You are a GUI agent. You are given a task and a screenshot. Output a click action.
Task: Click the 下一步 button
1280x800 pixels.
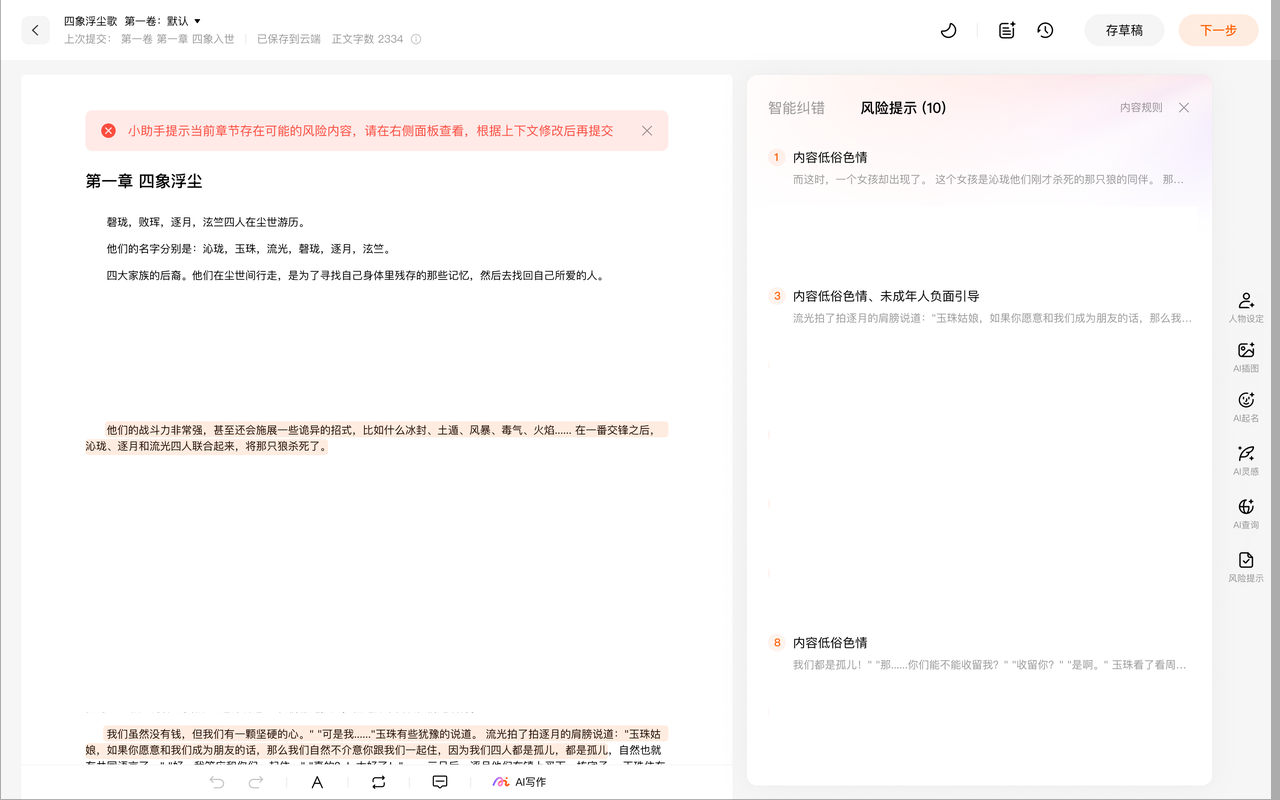point(1218,30)
